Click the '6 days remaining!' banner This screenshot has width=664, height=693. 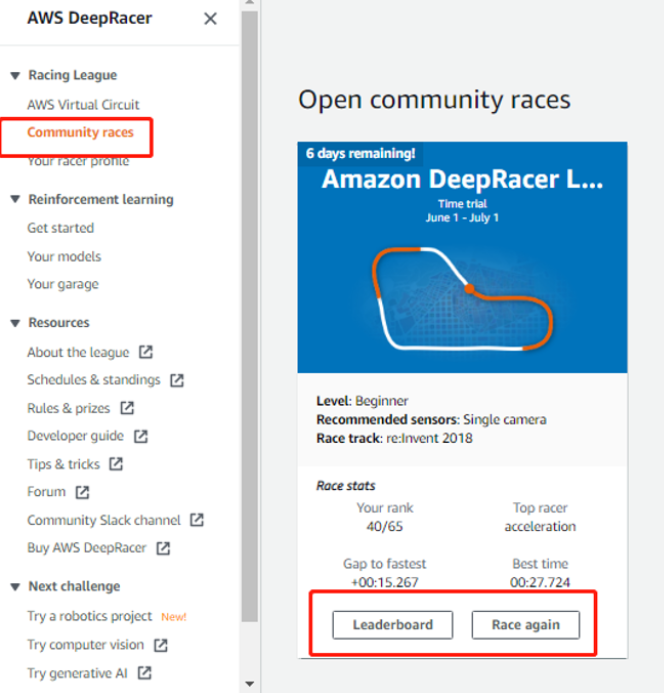(x=361, y=153)
